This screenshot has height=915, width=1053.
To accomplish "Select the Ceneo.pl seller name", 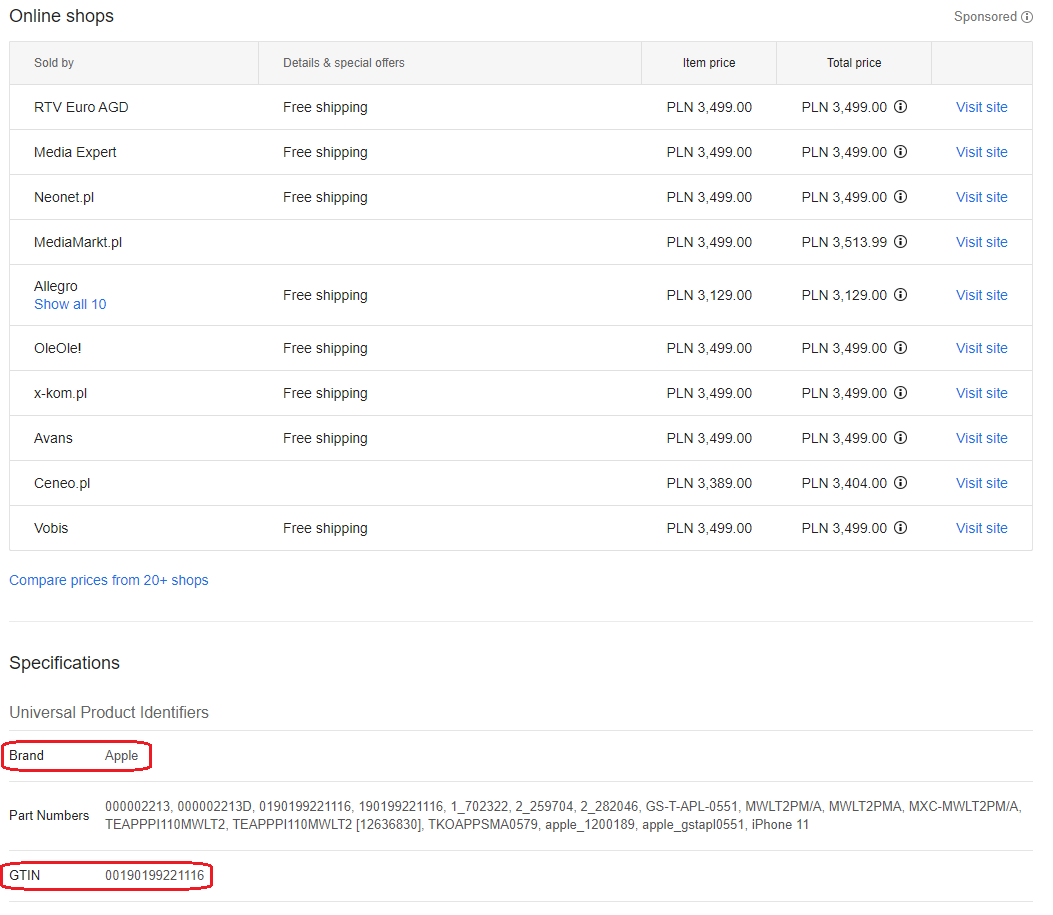I will (62, 483).
